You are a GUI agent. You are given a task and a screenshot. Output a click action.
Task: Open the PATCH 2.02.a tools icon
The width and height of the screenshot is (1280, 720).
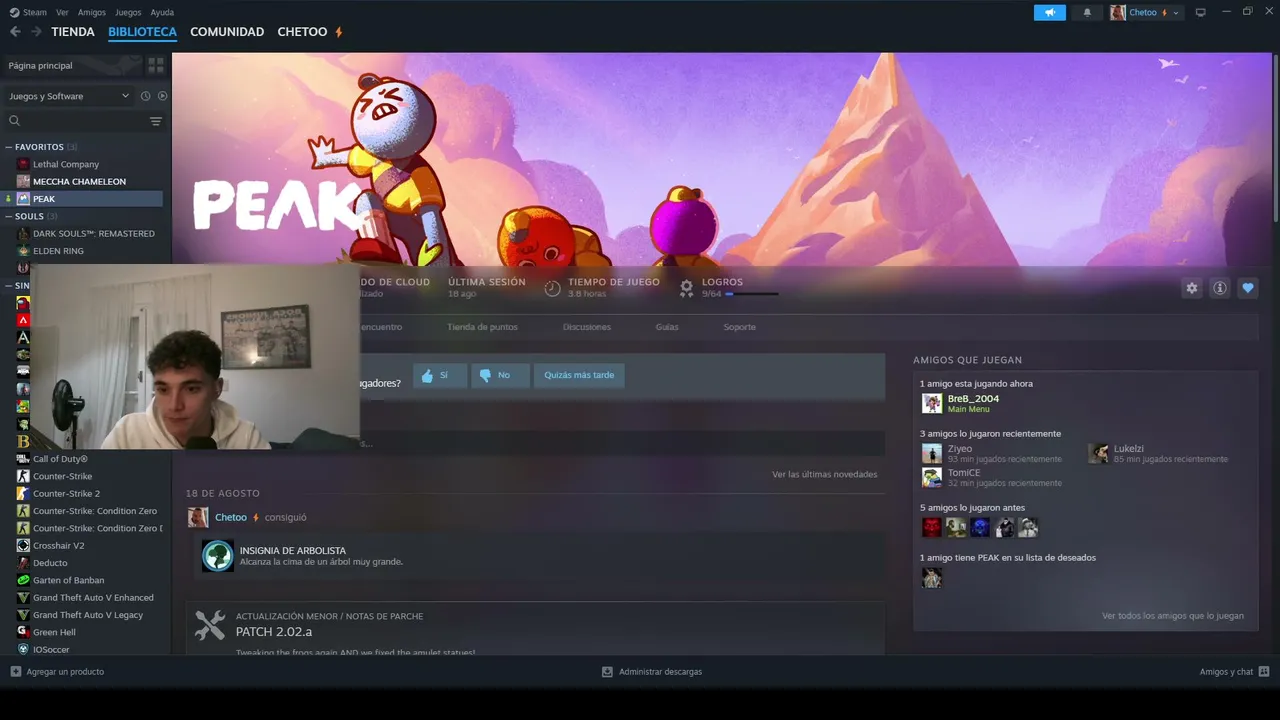(210, 625)
